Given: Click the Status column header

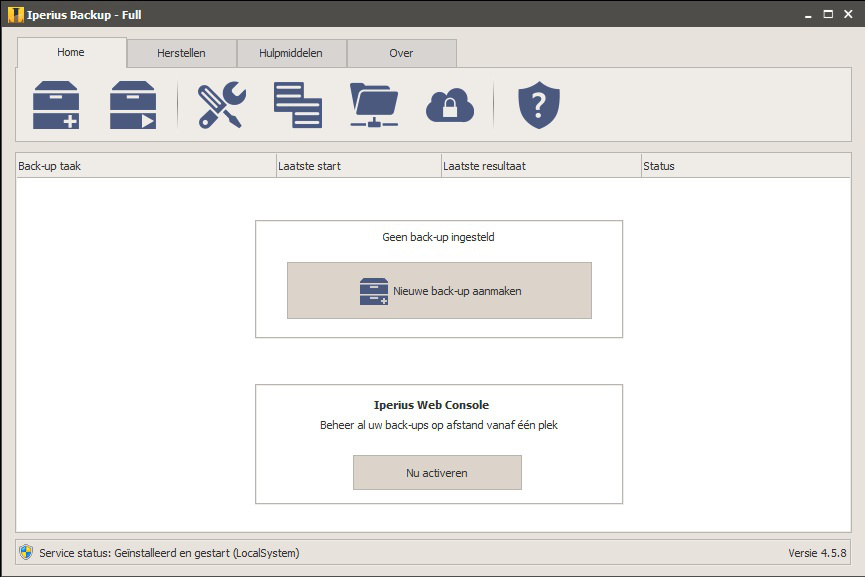Looking at the screenshot, I should tap(746, 166).
